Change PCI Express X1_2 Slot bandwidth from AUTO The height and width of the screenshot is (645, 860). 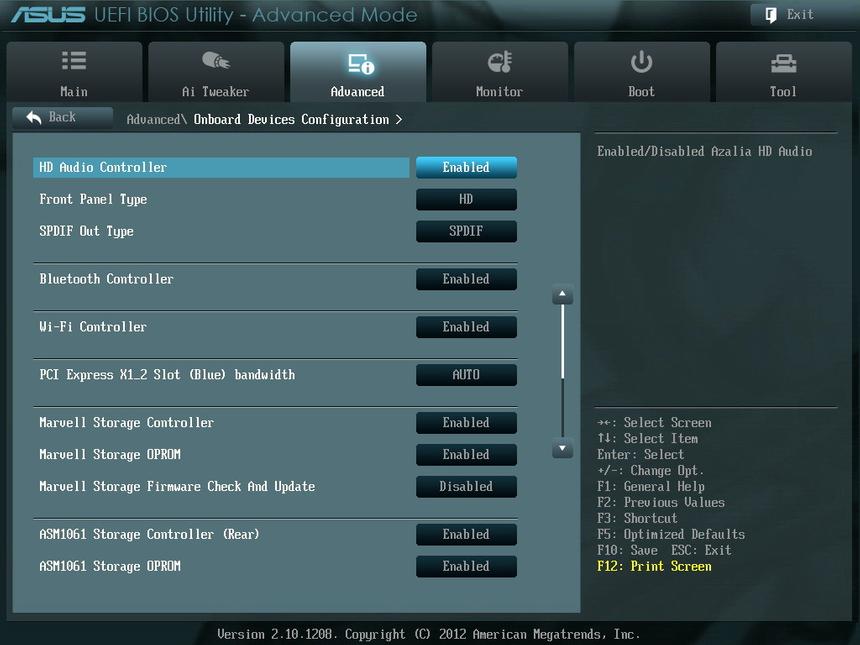pos(466,374)
